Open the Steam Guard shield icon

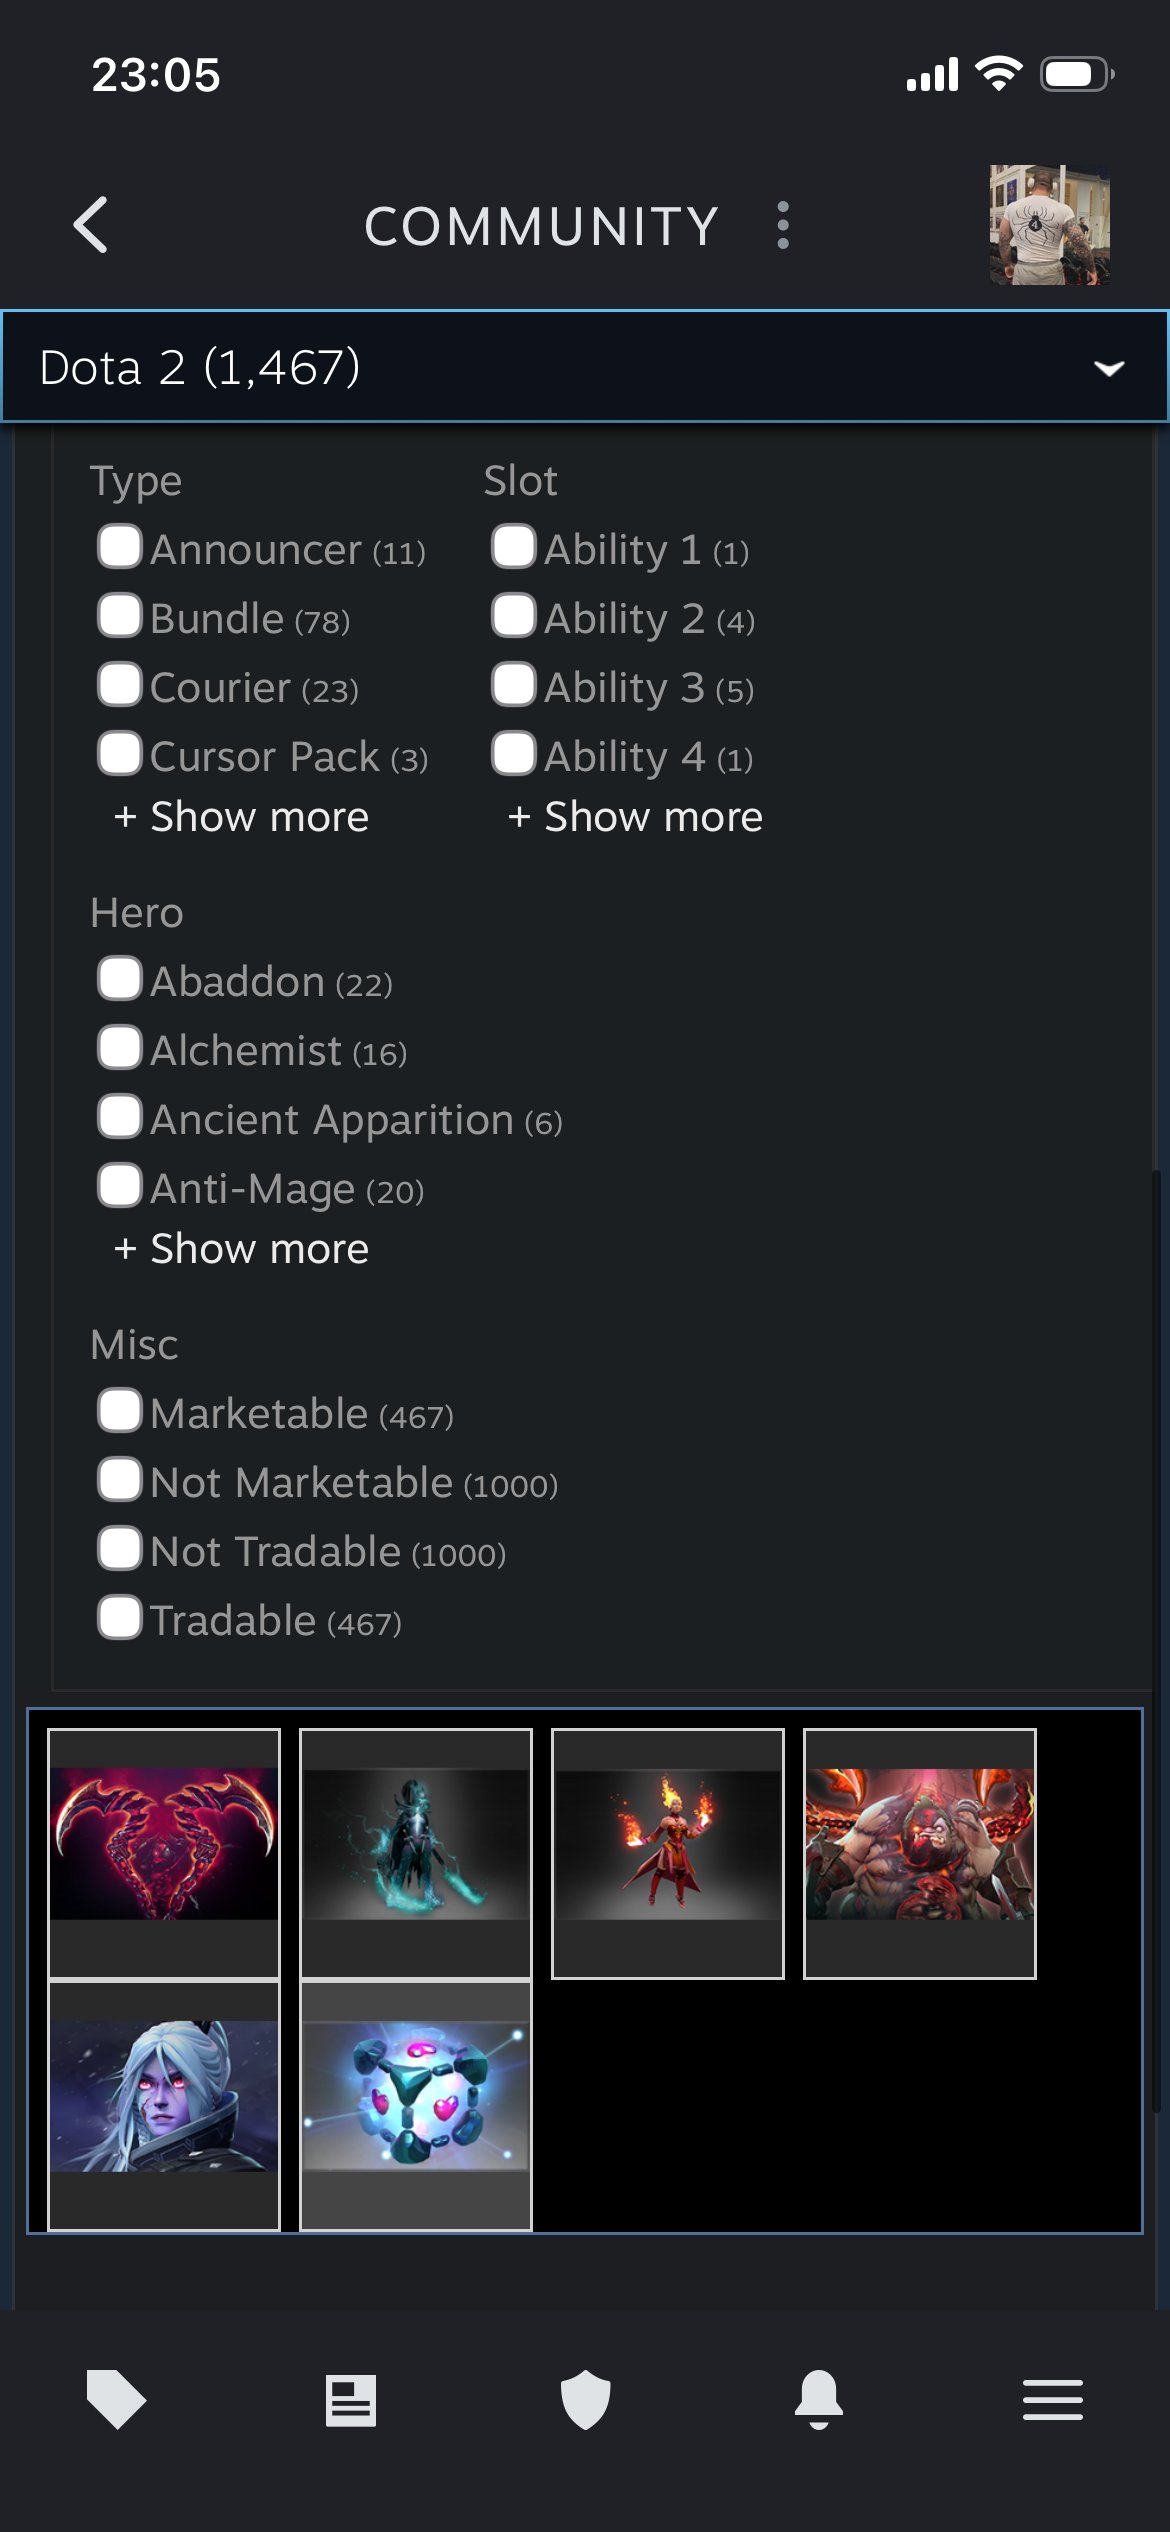point(585,2399)
